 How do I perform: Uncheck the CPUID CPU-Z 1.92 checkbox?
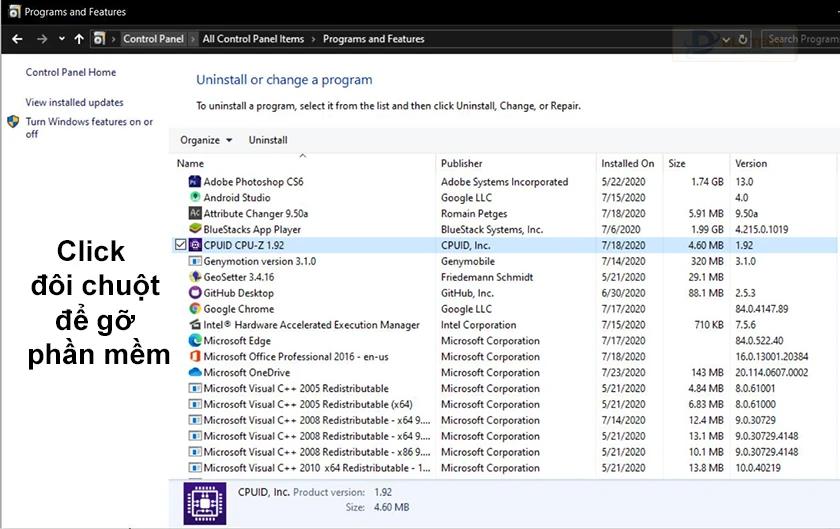180,245
